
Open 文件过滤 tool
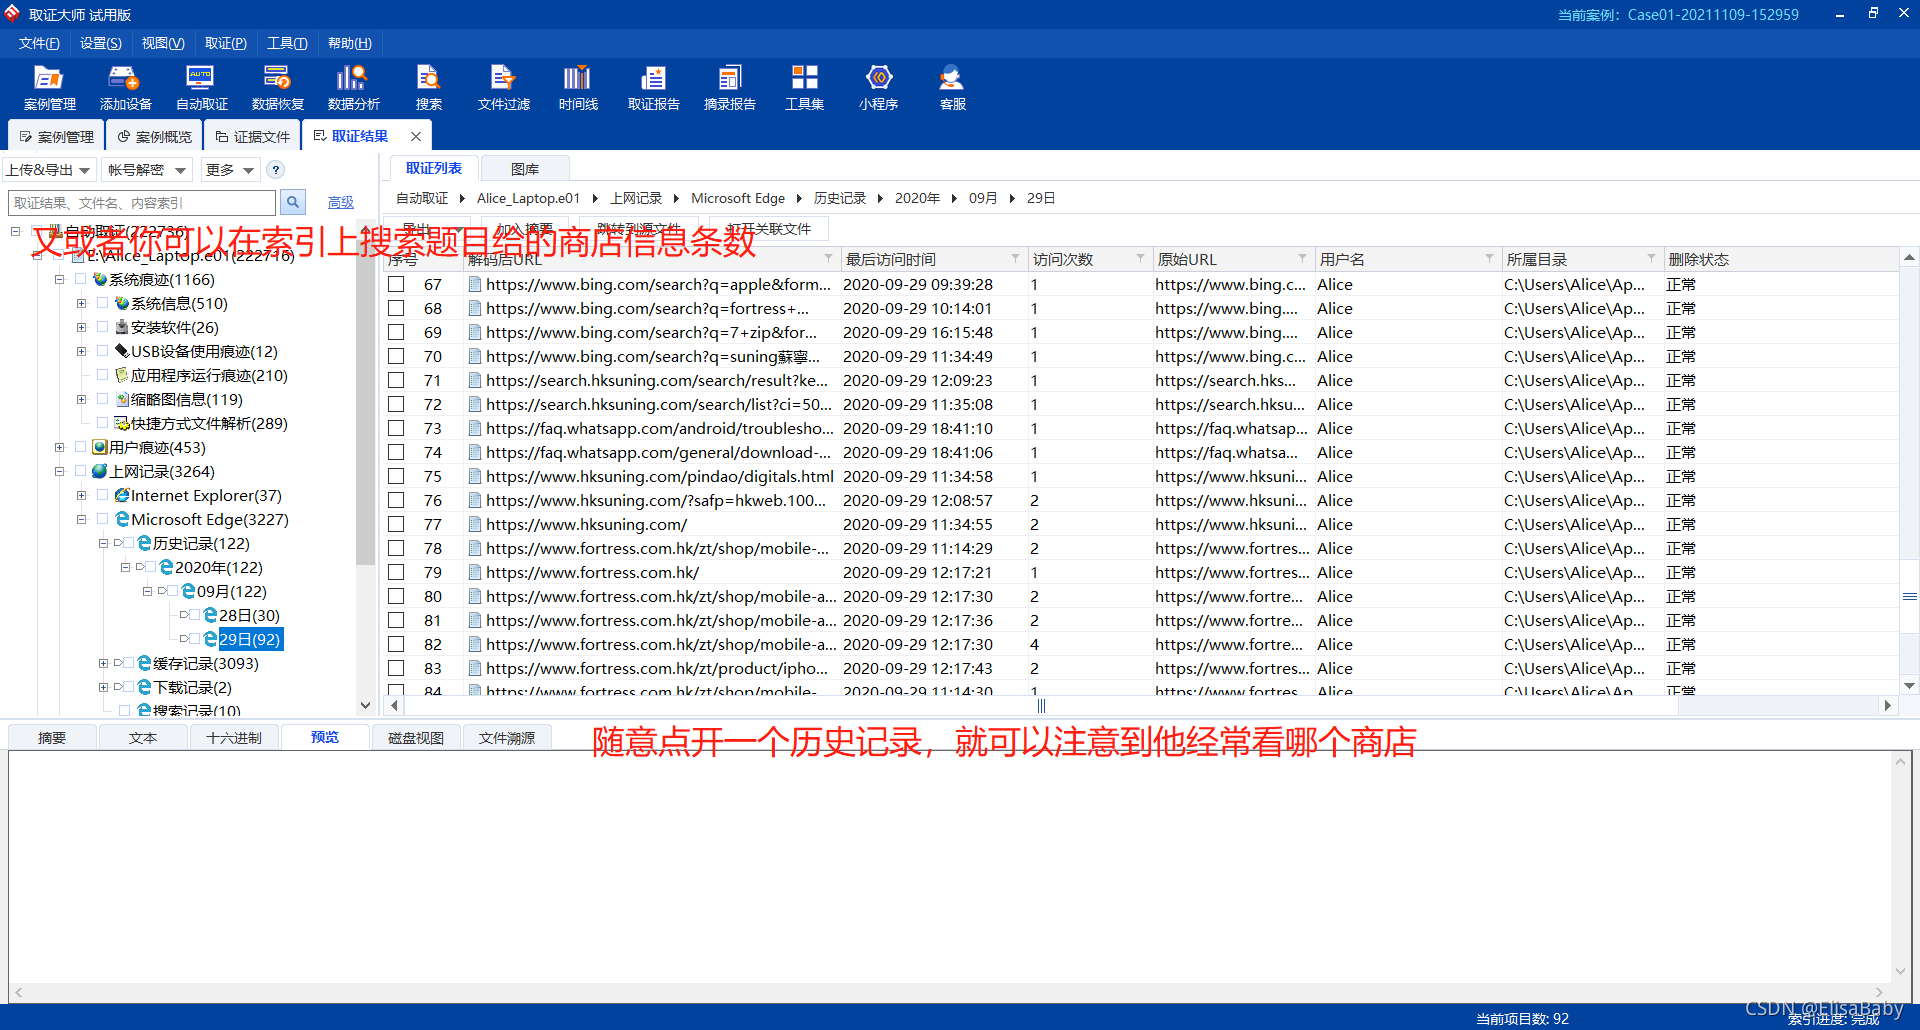pos(503,88)
